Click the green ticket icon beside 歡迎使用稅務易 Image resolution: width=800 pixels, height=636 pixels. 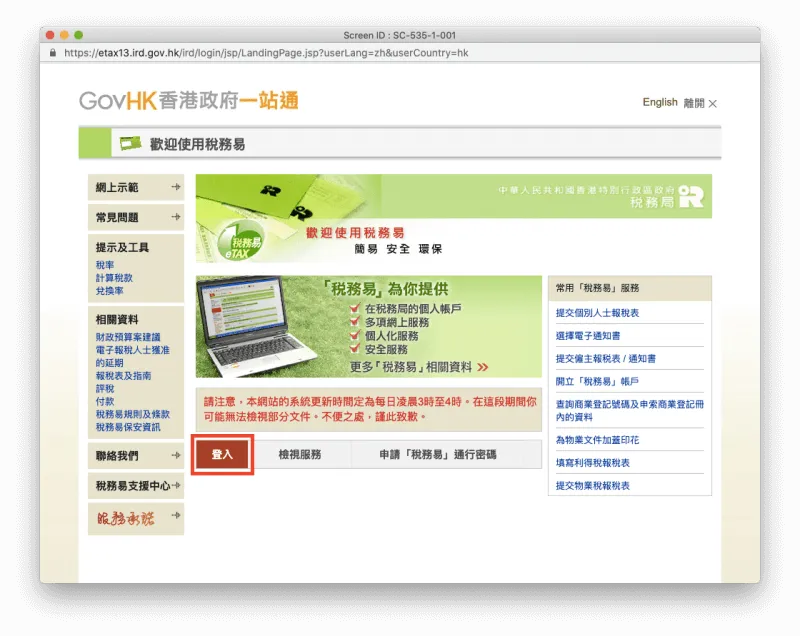[x=130, y=143]
